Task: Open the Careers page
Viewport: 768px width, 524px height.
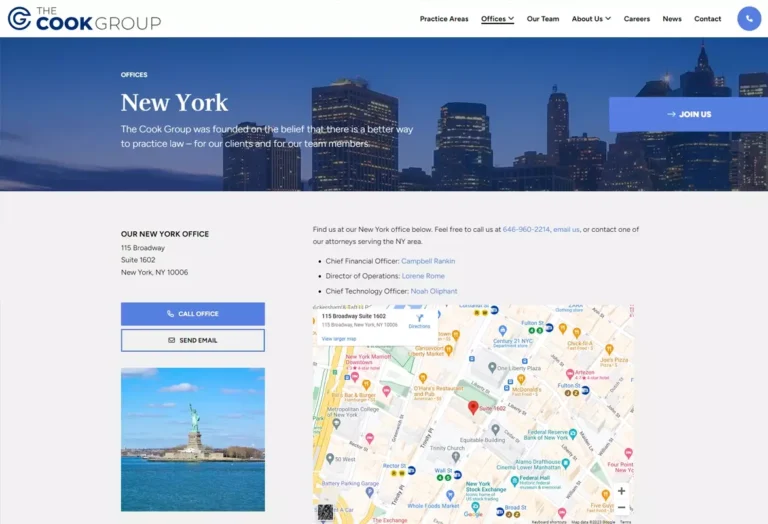Action: pyautogui.click(x=637, y=19)
